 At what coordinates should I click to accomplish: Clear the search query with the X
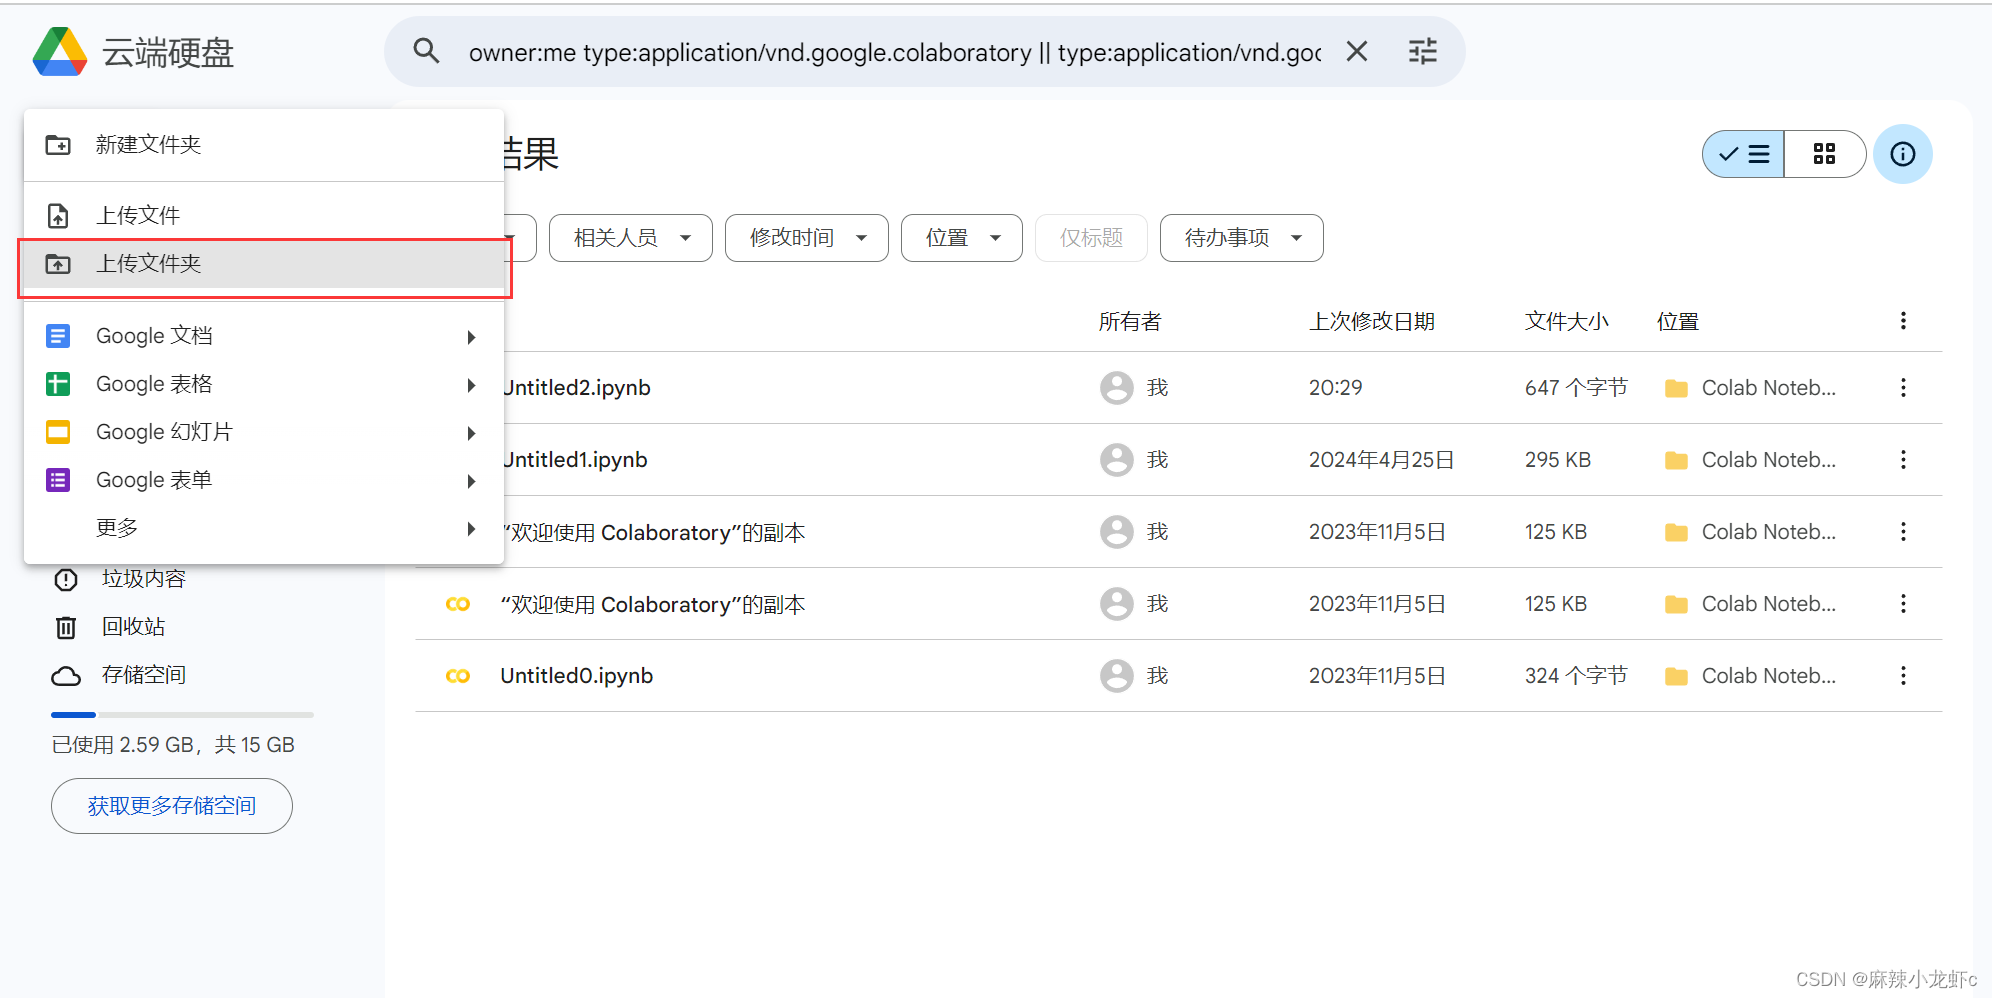click(x=1357, y=51)
